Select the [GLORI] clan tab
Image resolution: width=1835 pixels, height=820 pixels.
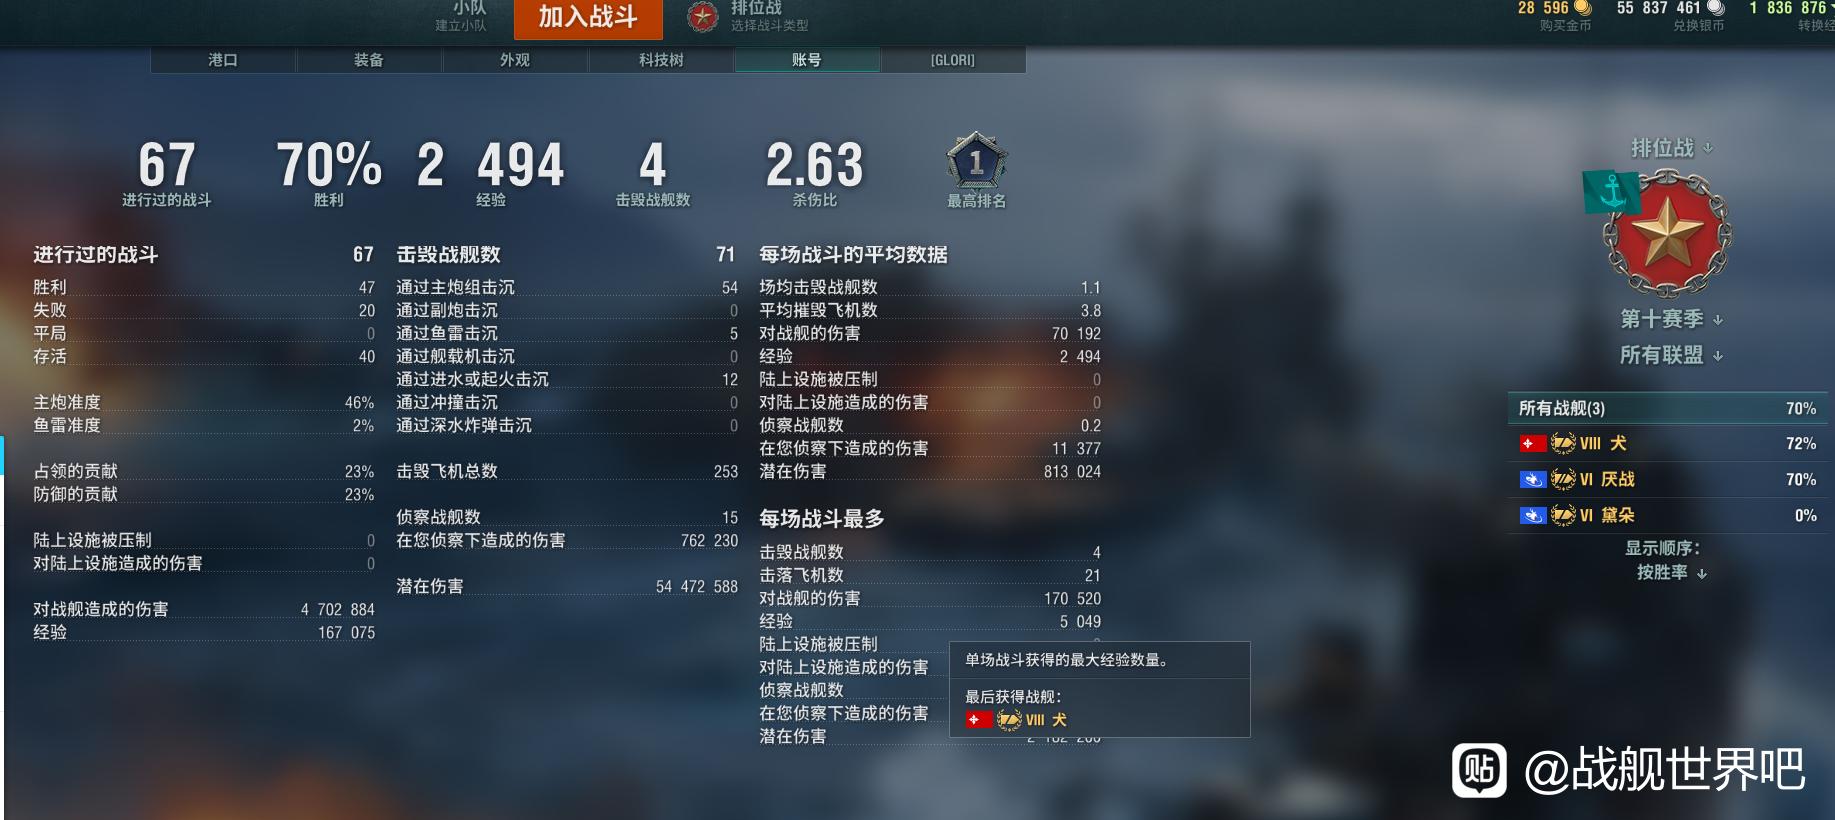(953, 60)
